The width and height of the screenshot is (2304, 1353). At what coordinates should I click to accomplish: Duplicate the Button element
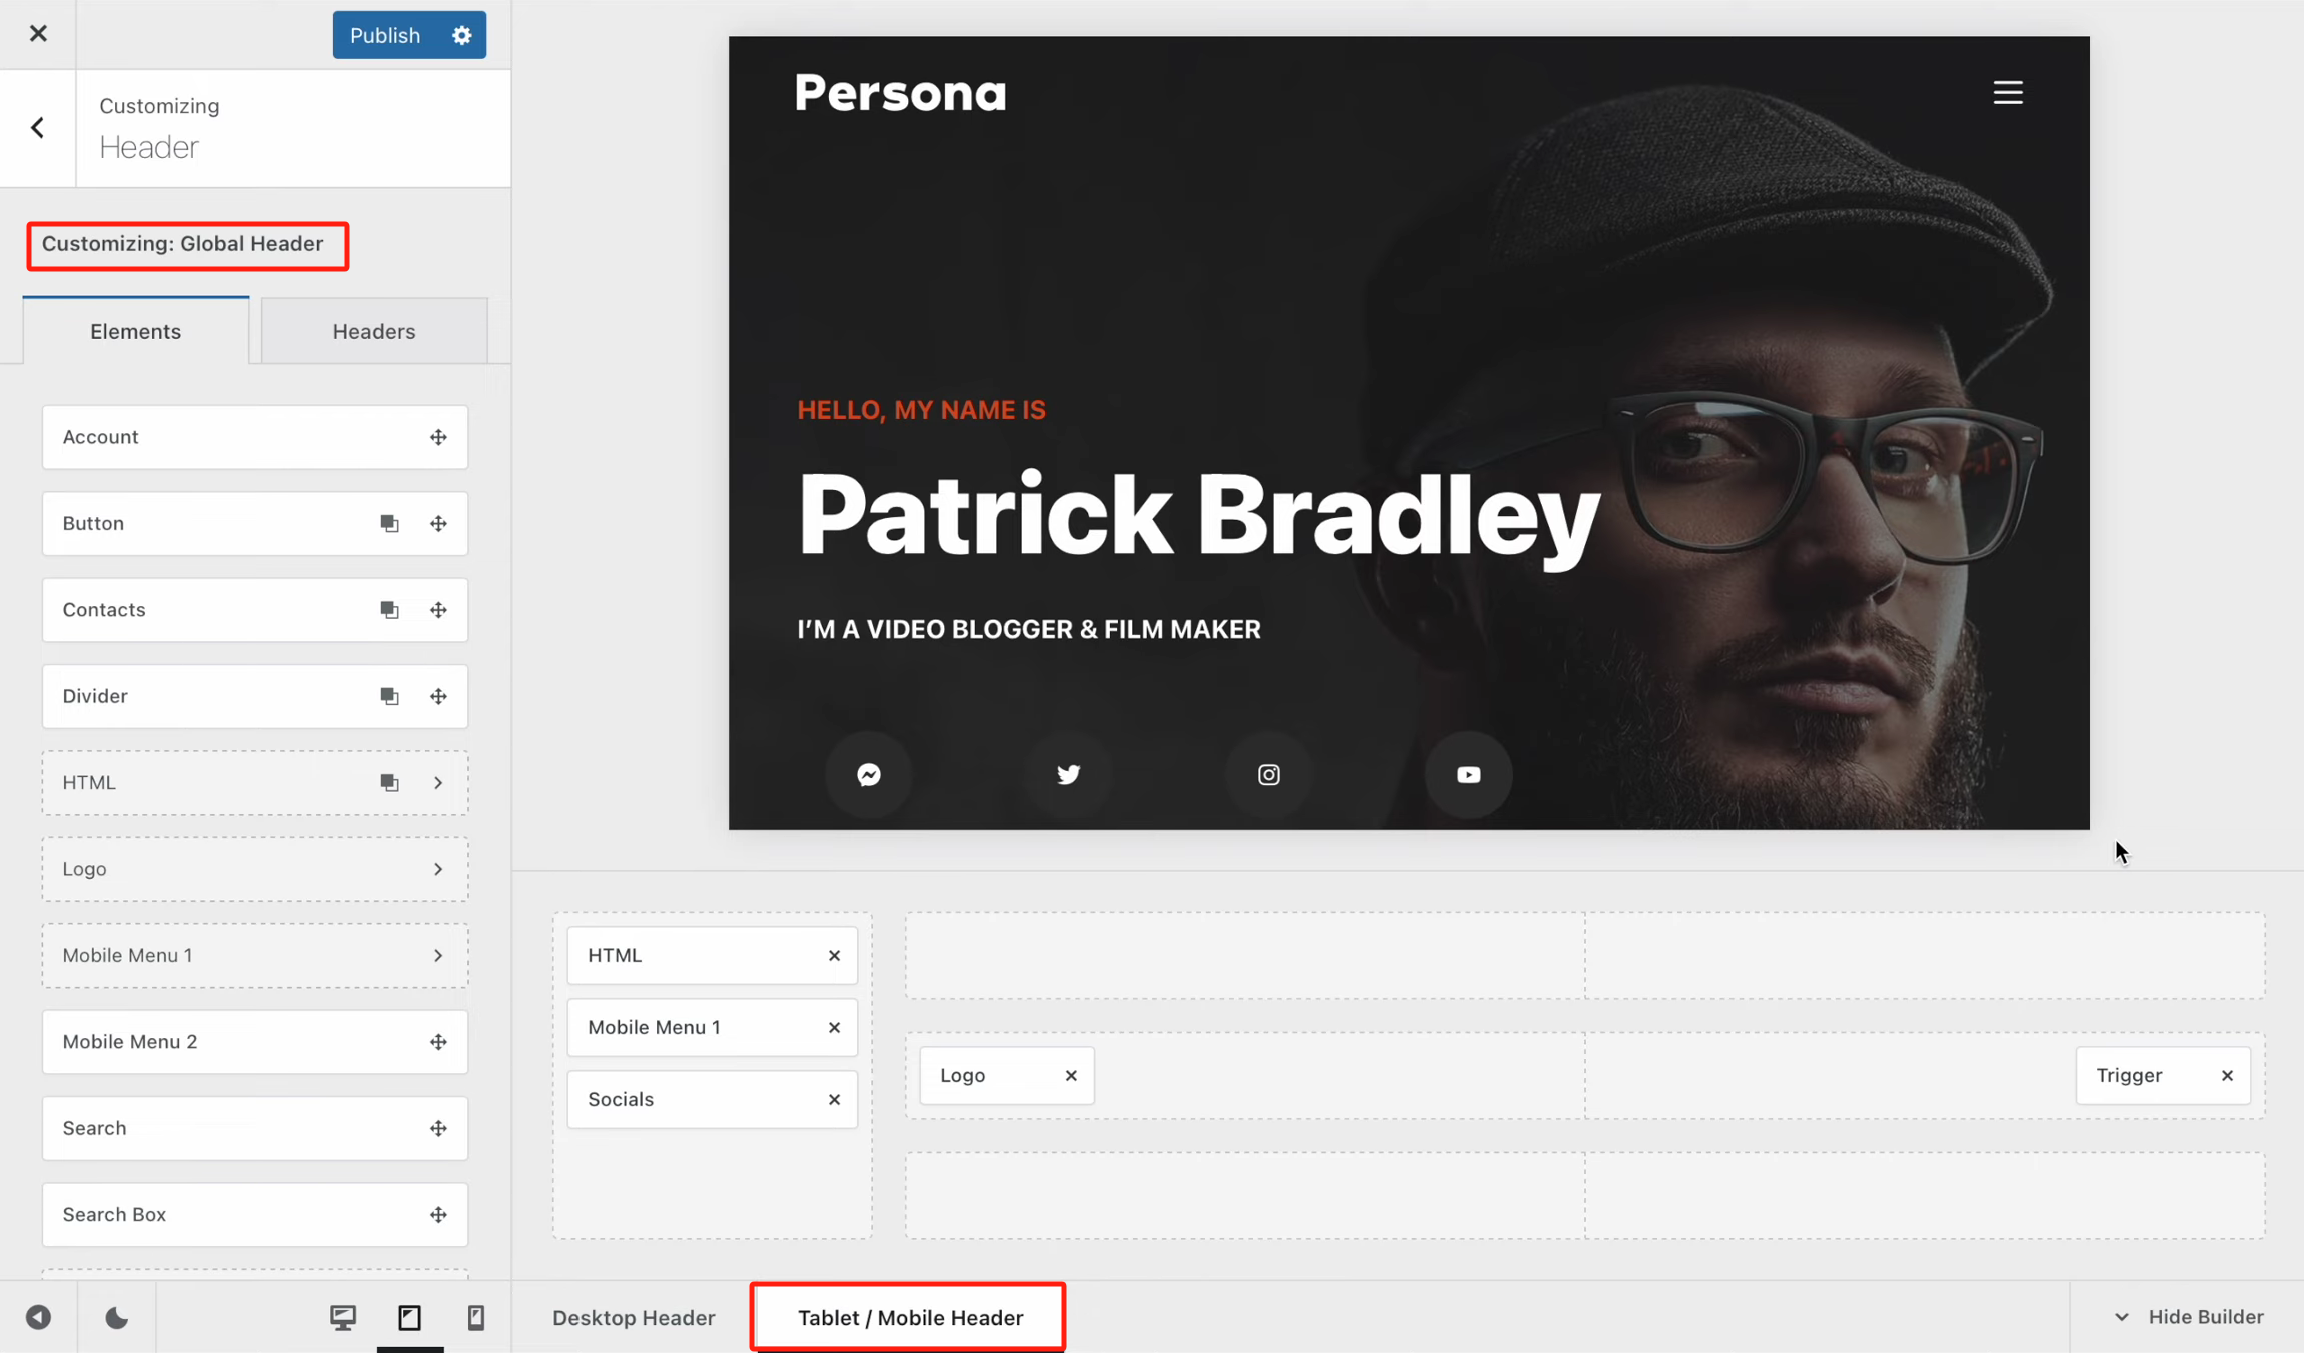pyautogui.click(x=389, y=523)
